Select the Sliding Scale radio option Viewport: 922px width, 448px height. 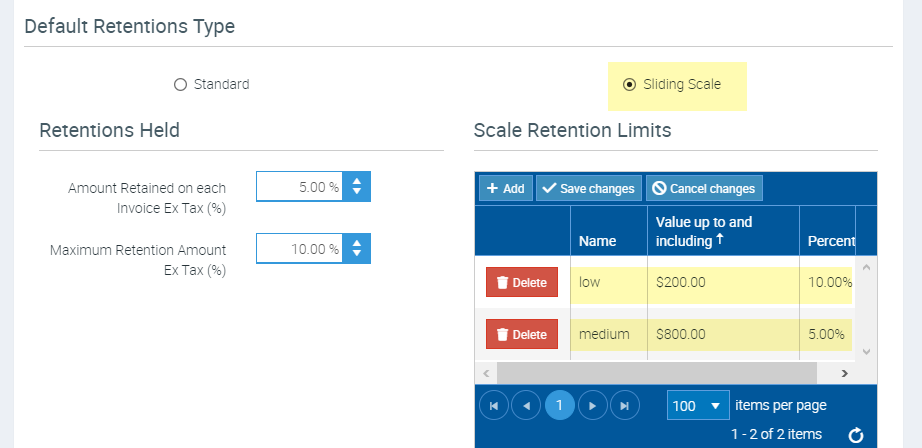click(629, 85)
